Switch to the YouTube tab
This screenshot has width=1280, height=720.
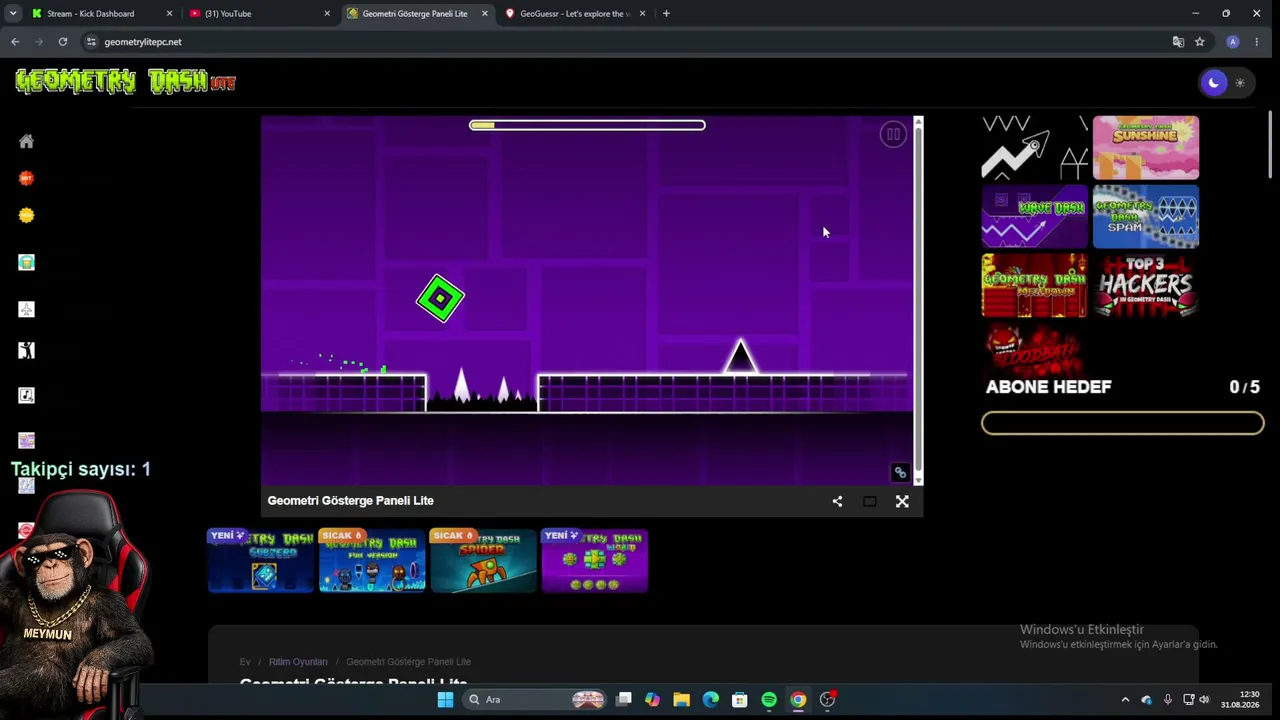click(258, 14)
